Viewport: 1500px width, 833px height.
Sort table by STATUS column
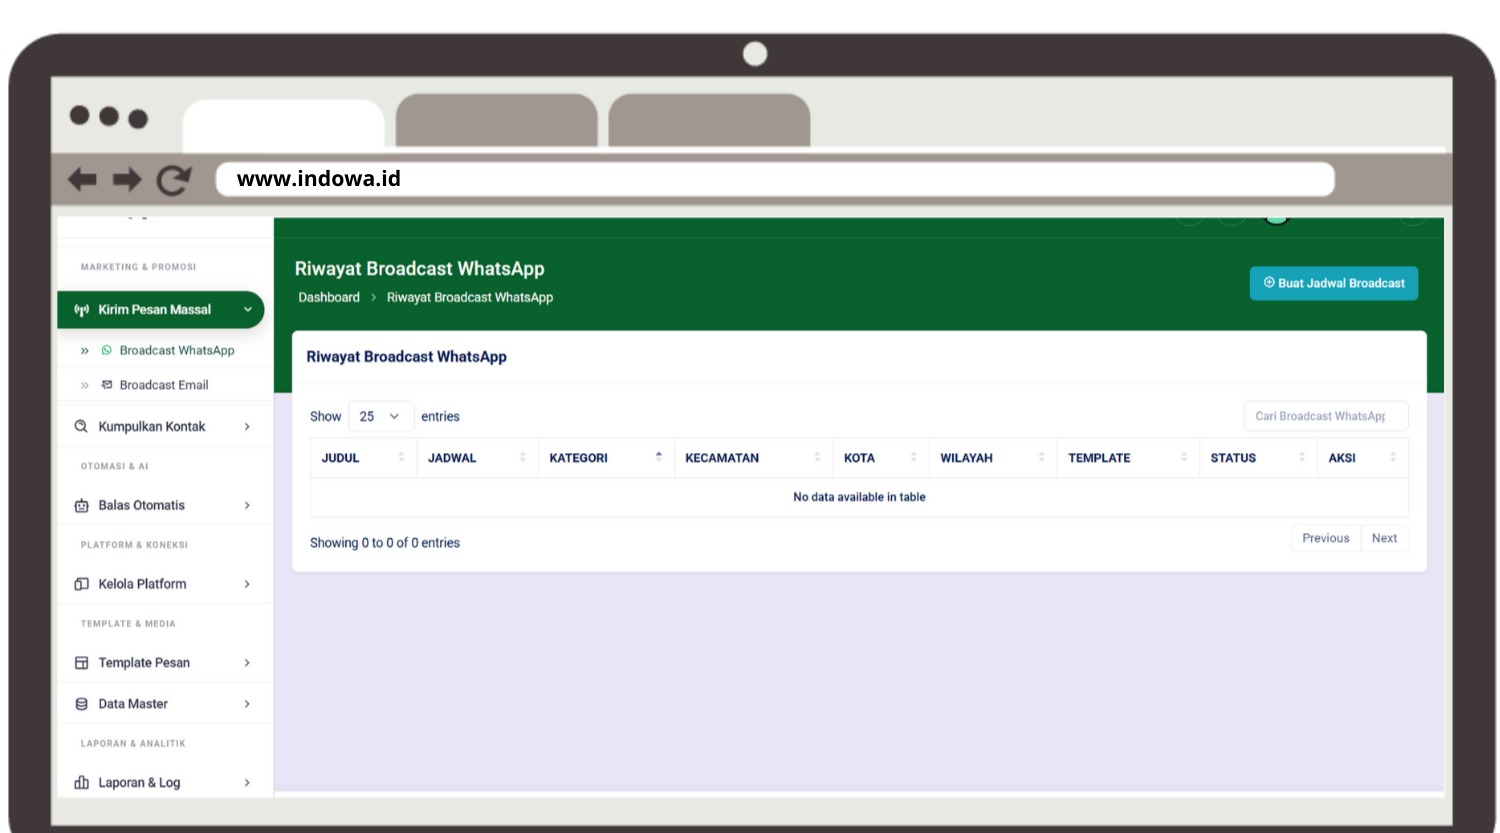click(1259, 458)
